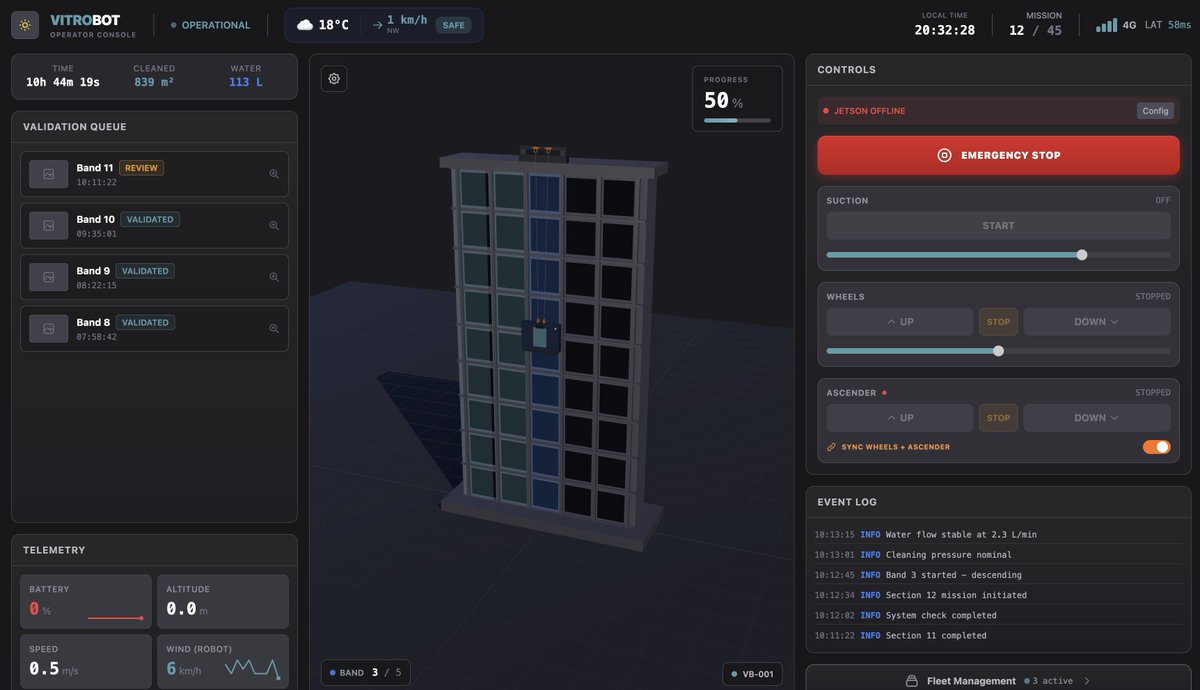Click the Altitude telemetry card

coord(223,601)
